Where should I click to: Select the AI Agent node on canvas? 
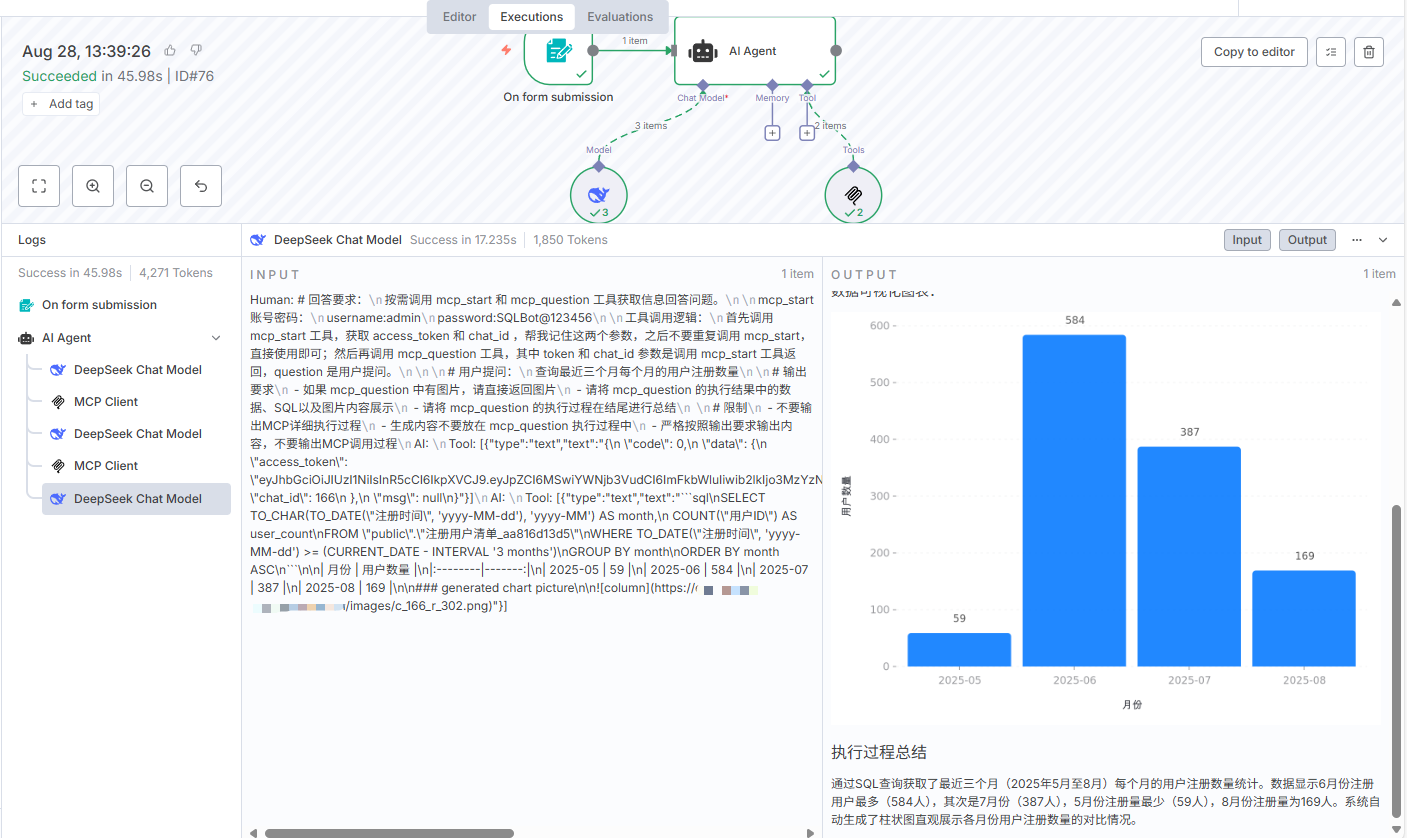point(755,51)
